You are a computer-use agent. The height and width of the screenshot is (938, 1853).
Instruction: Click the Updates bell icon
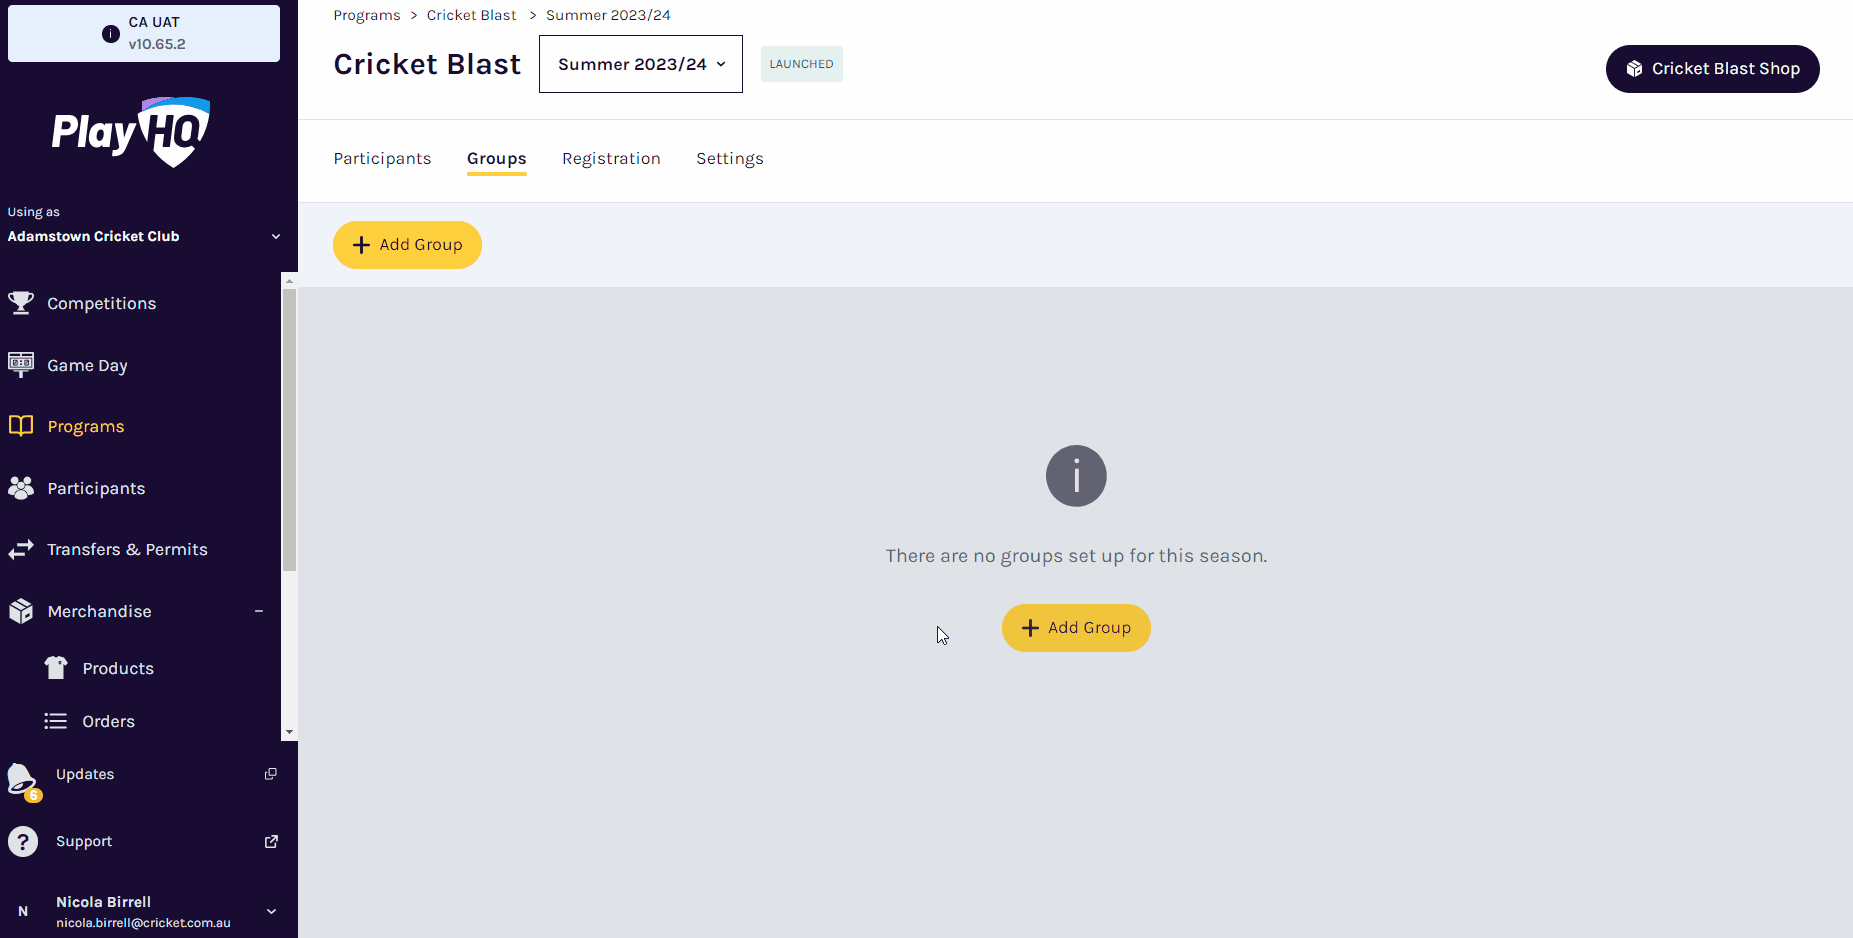22,781
